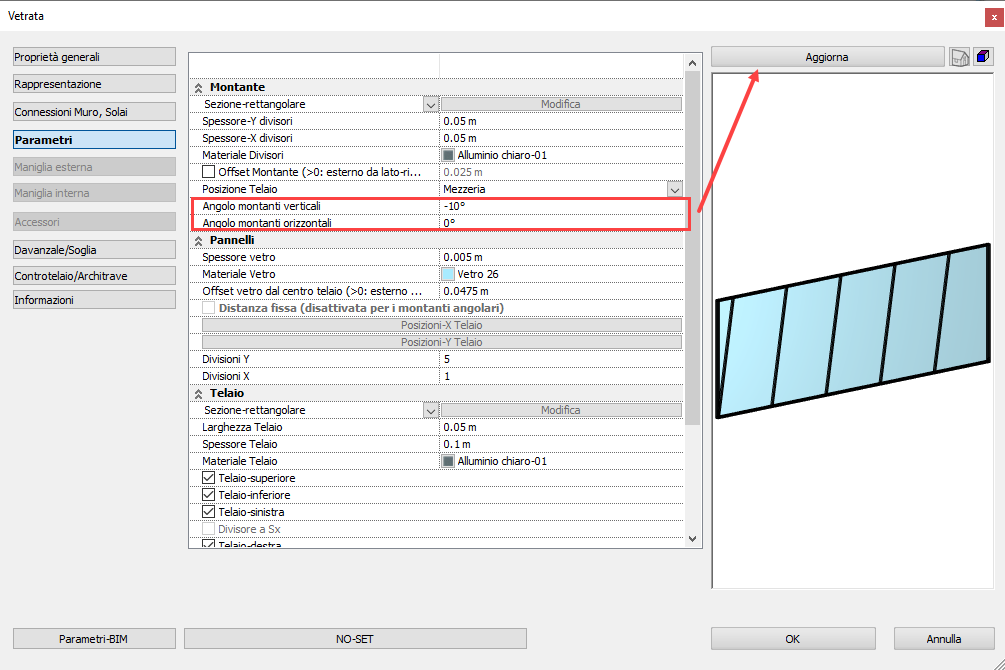Click the Spessore vetro value field
Viewport: 1005px width, 670px height.
coord(561,257)
